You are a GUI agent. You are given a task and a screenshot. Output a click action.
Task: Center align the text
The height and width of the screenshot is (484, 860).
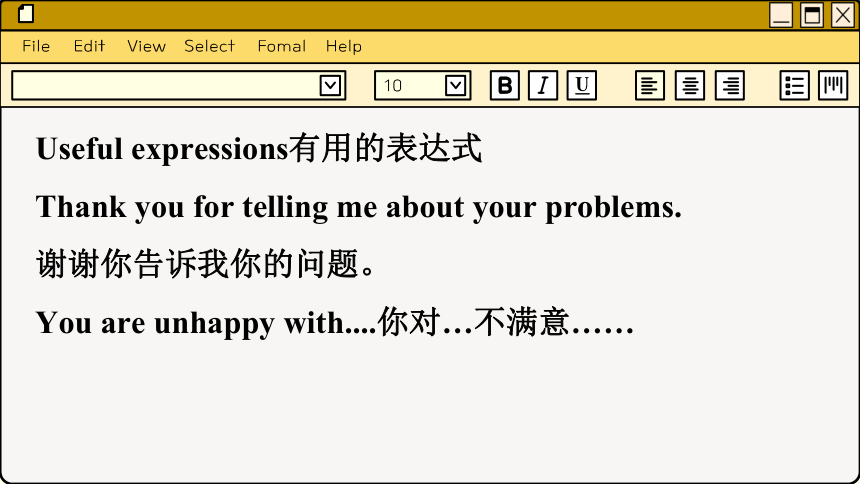tap(690, 85)
